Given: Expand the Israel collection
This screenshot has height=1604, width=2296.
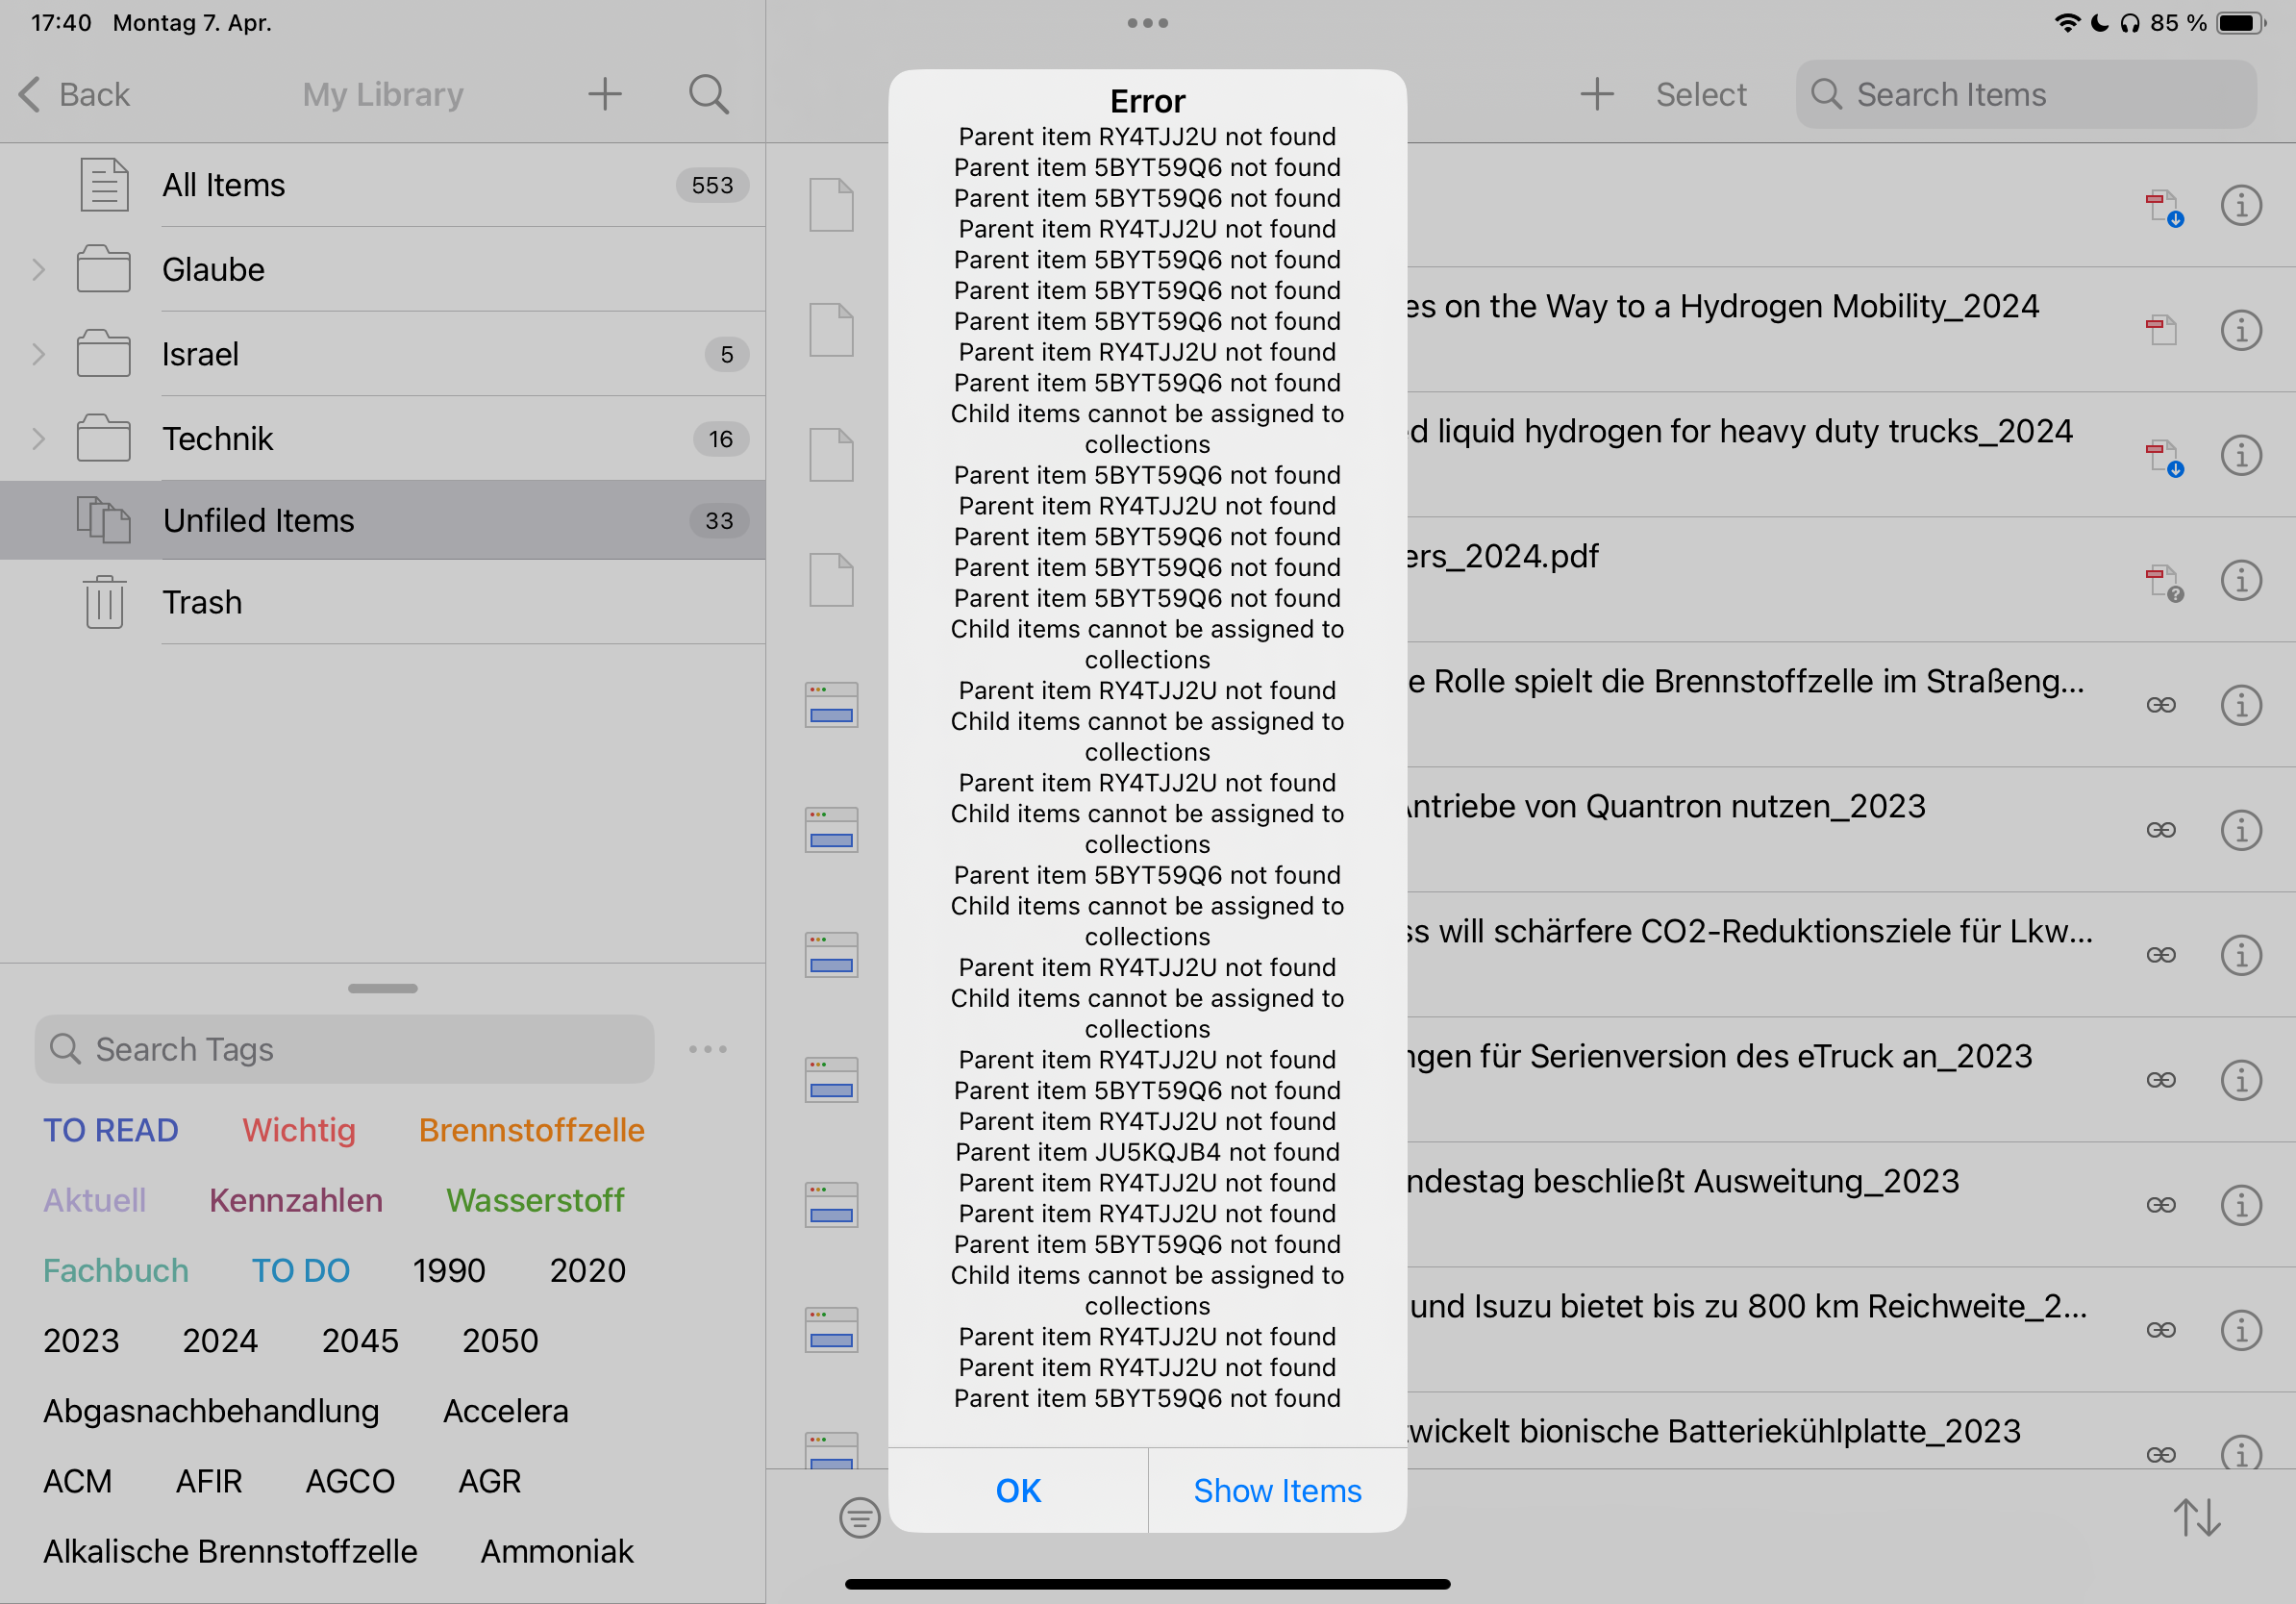Looking at the screenshot, I should click(x=38, y=354).
